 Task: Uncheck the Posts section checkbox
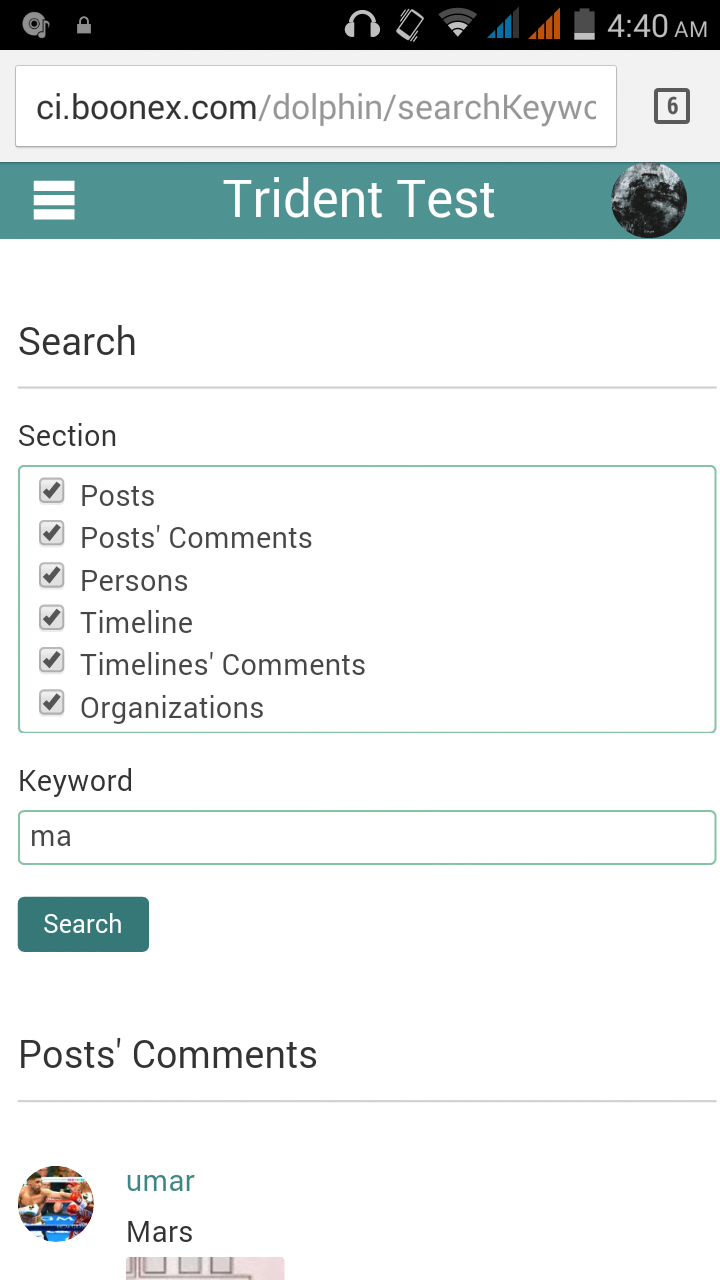tap(52, 491)
